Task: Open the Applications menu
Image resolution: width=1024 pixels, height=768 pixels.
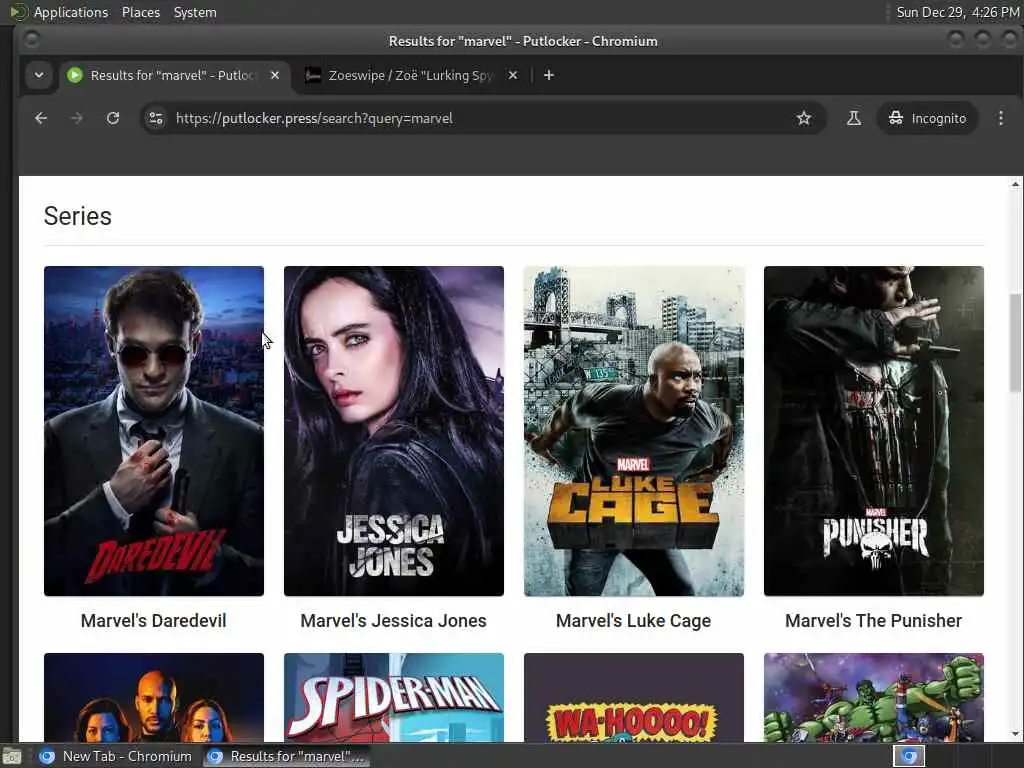Action: (71, 12)
